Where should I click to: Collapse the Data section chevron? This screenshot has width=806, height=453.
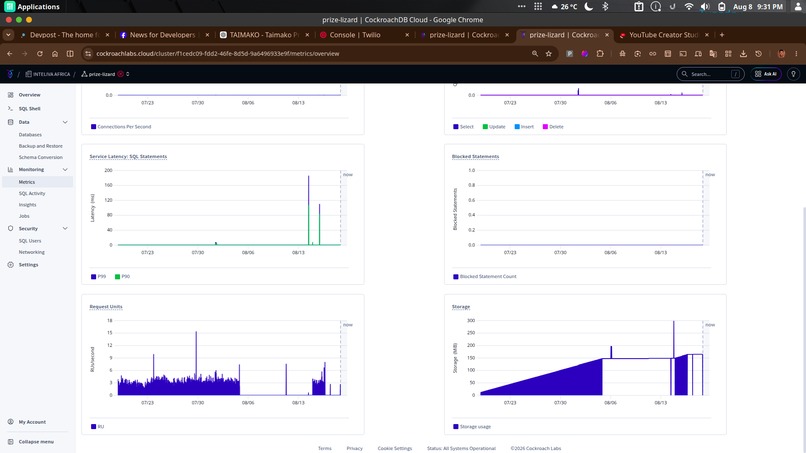65,122
